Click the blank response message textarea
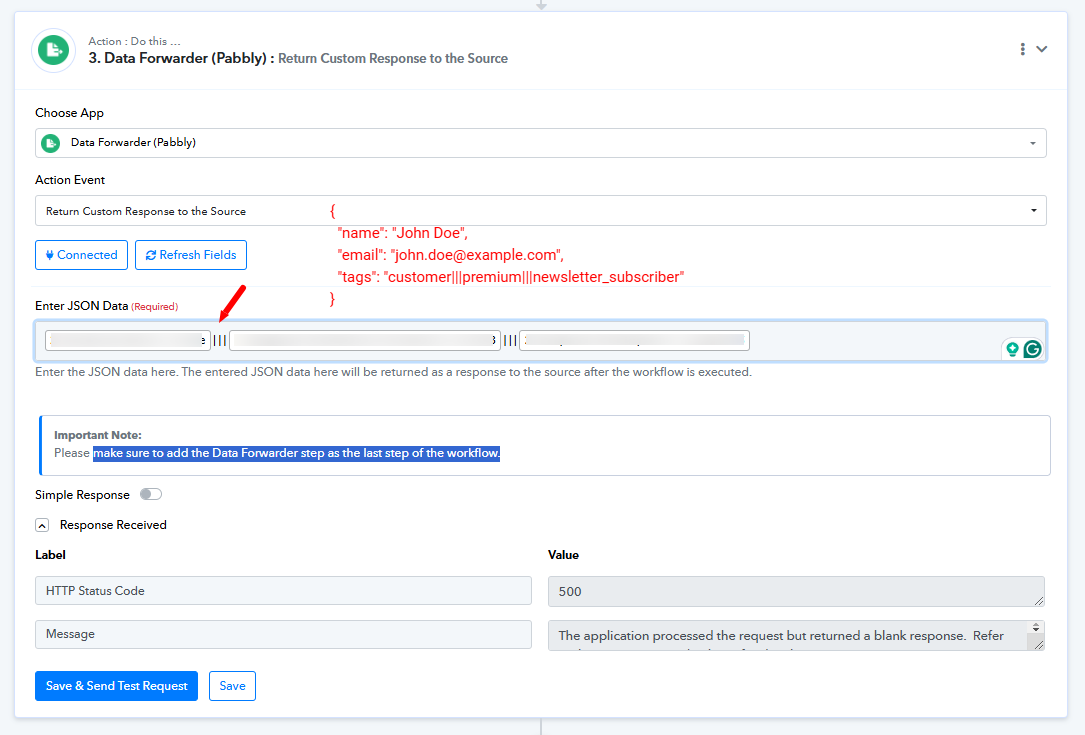This screenshot has height=735, width=1085. (796, 635)
